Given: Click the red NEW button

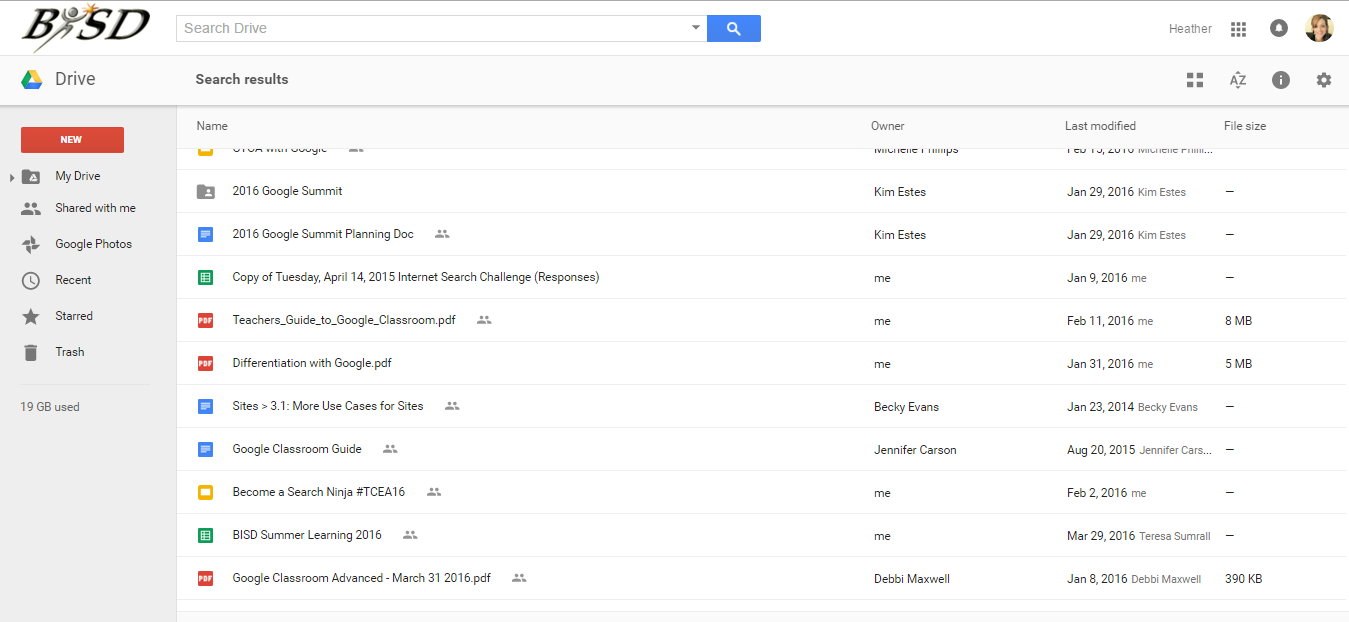Looking at the screenshot, I should [72, 140].
